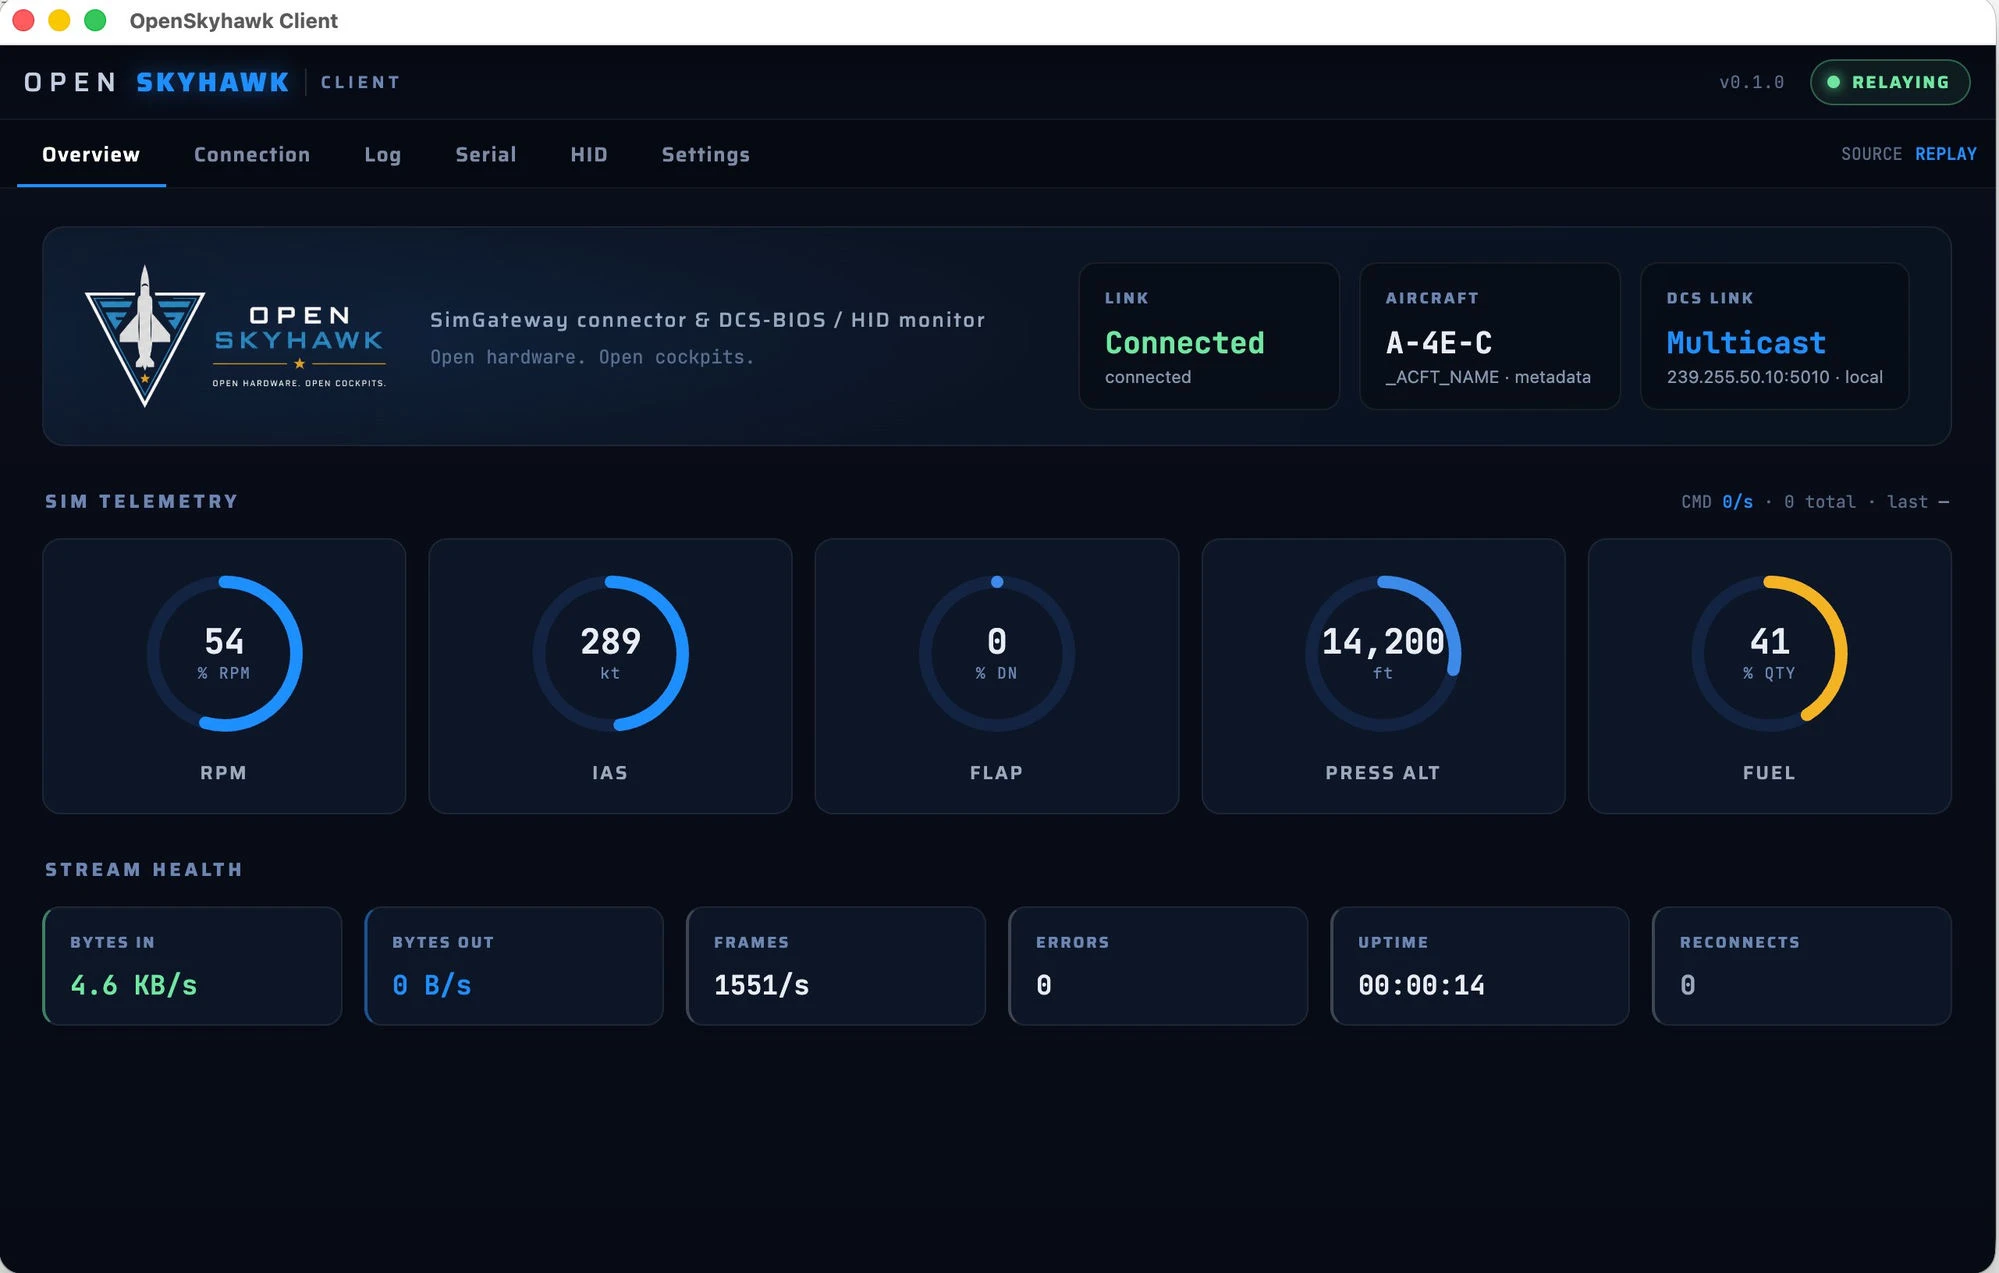Click the _ACFT_NAME metadata text
Viewport: 1999px width, 1273px height.
click(x=1488, y=377)
